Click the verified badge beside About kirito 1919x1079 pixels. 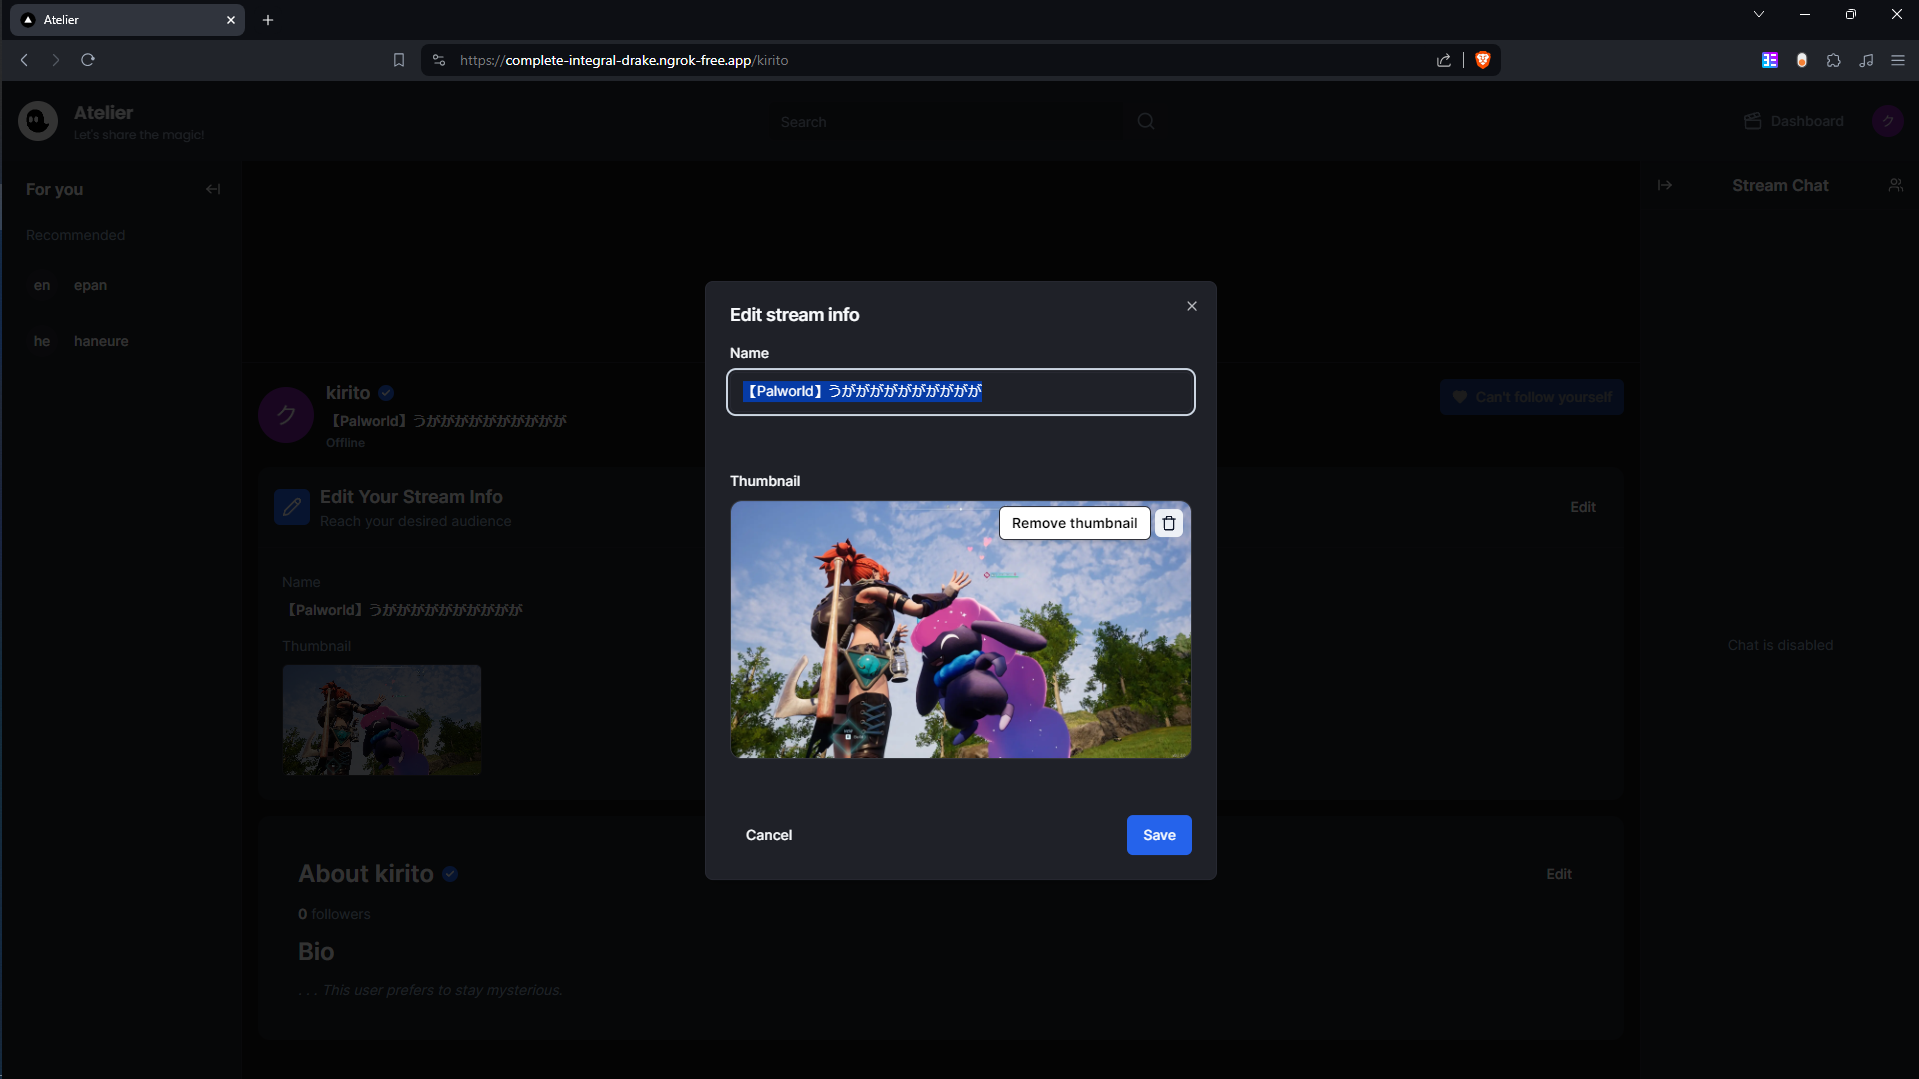(x=451, y=874)
